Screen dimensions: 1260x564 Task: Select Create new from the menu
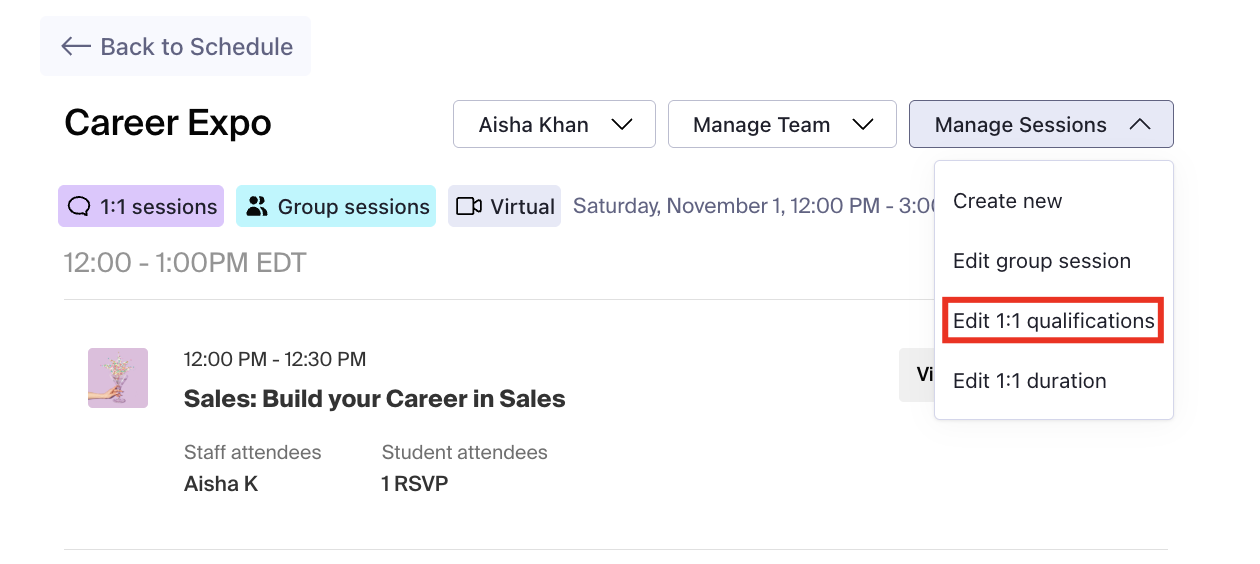(x=1007, y=201)
